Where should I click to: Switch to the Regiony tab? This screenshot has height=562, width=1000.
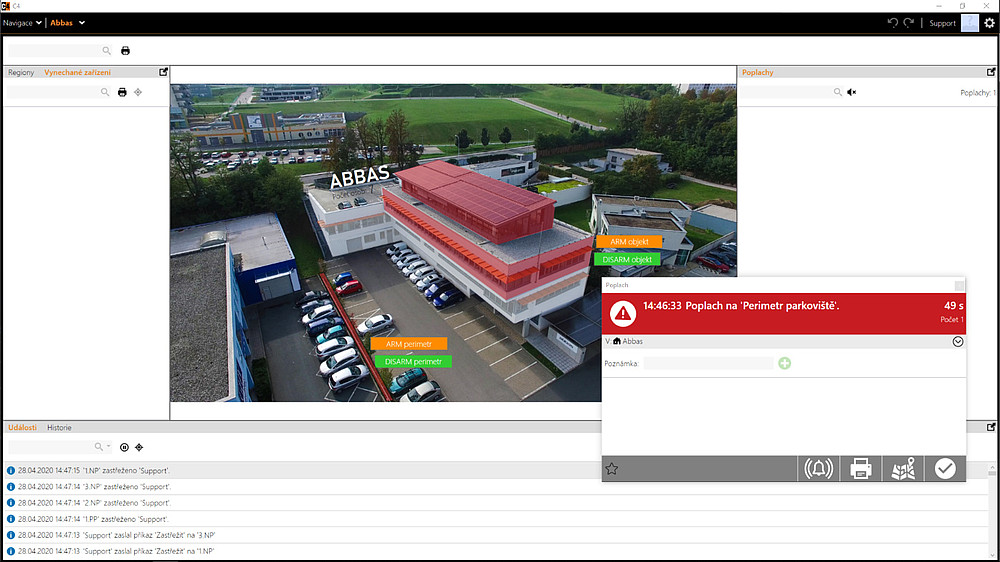click(21, 72)
